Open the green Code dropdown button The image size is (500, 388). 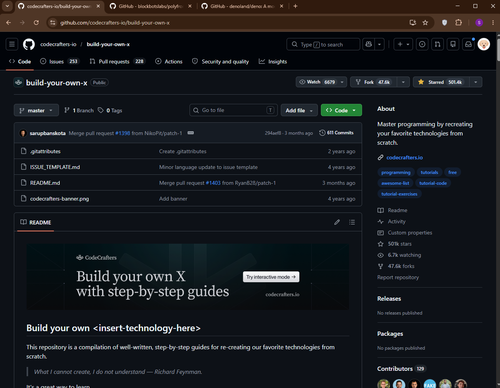pos(341,110)
